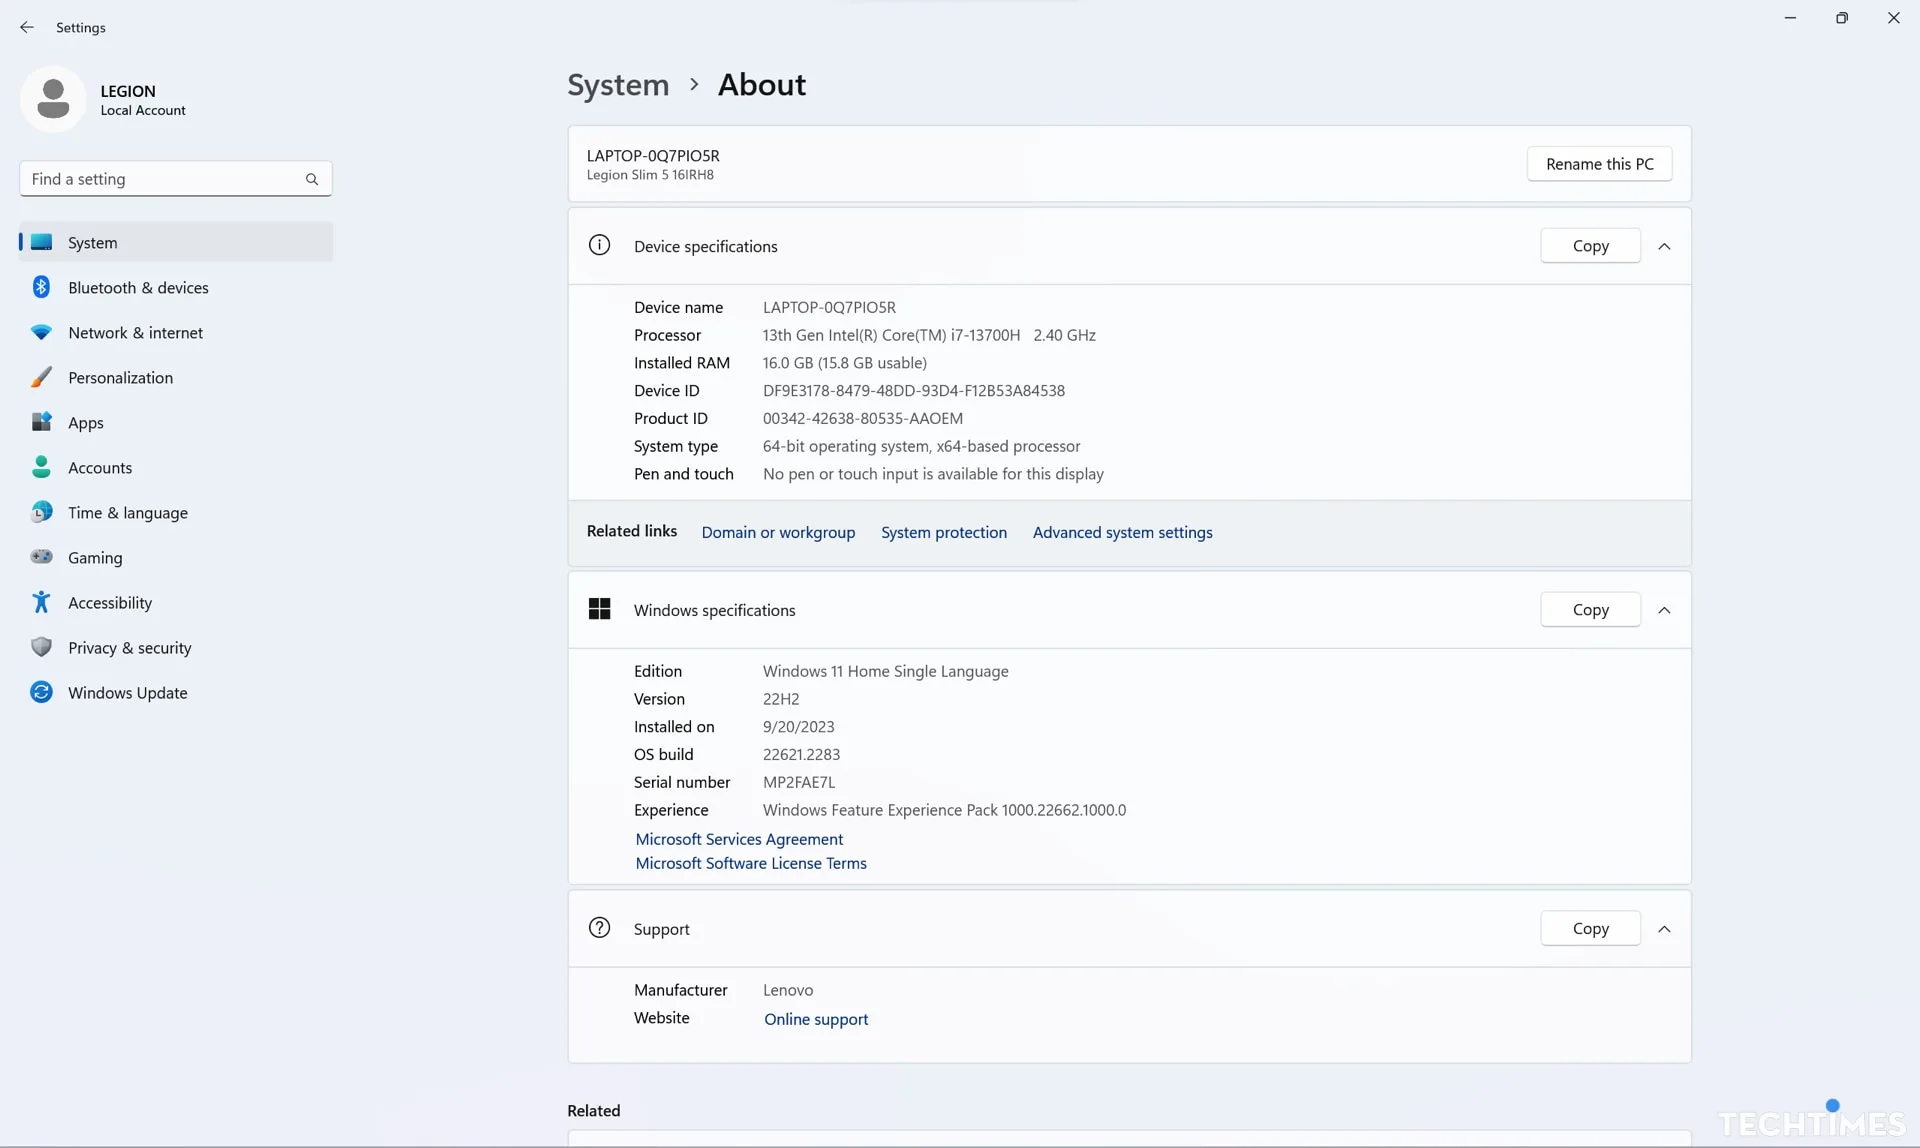Go to System settings category

(x=176, y=242)
